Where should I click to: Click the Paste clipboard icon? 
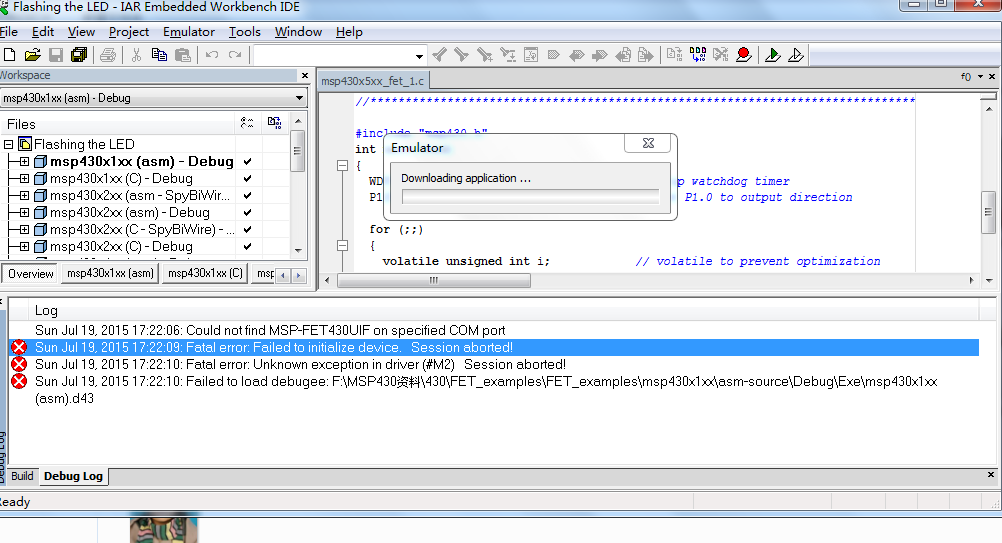[x=183, y=56]
